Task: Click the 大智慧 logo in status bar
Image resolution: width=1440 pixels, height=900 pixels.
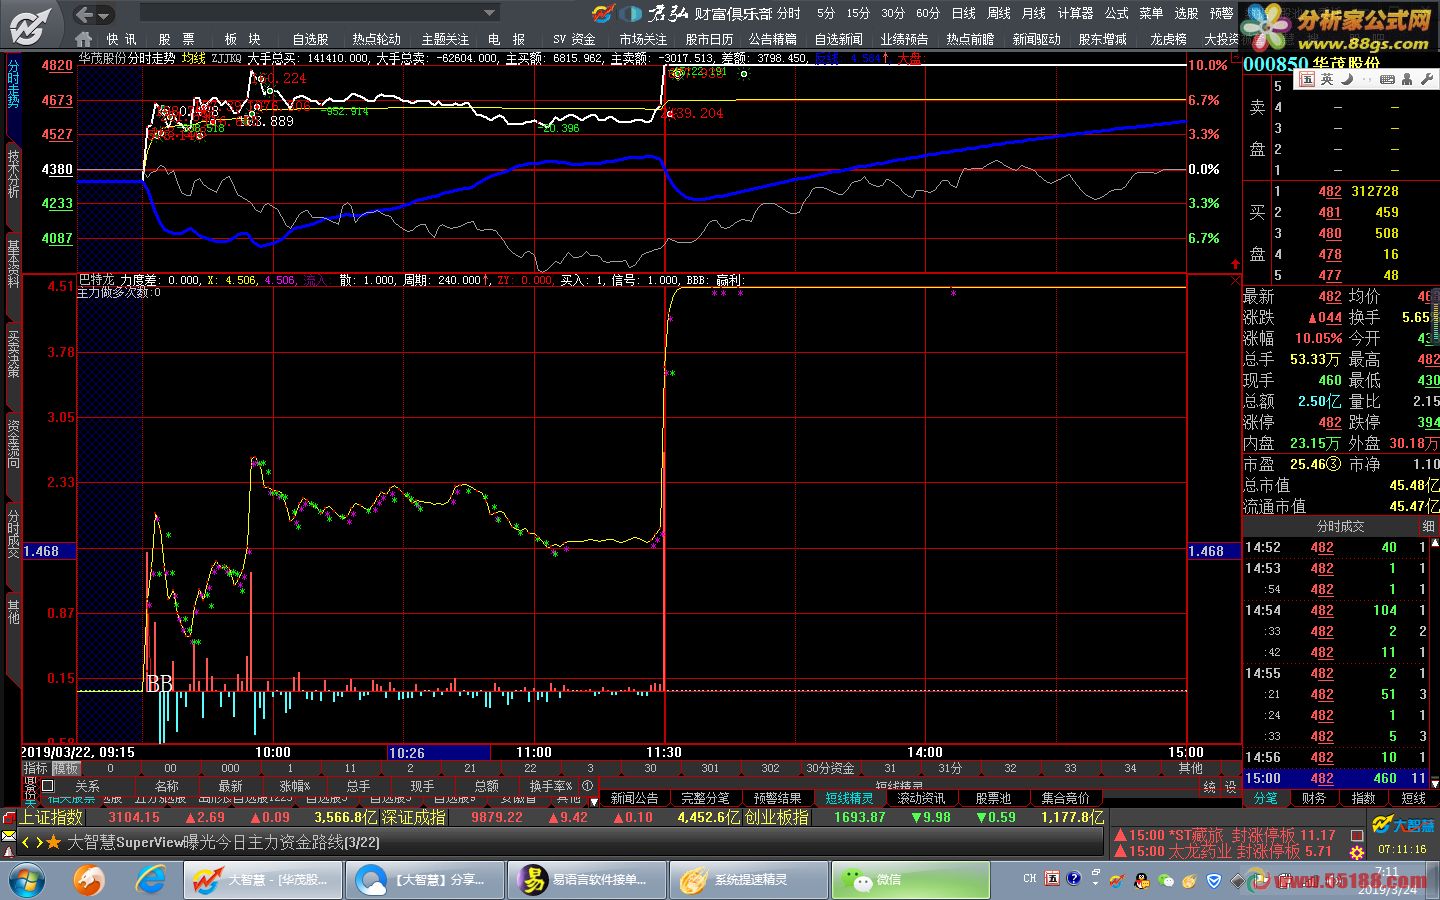Action: [x=1402, y=825]
